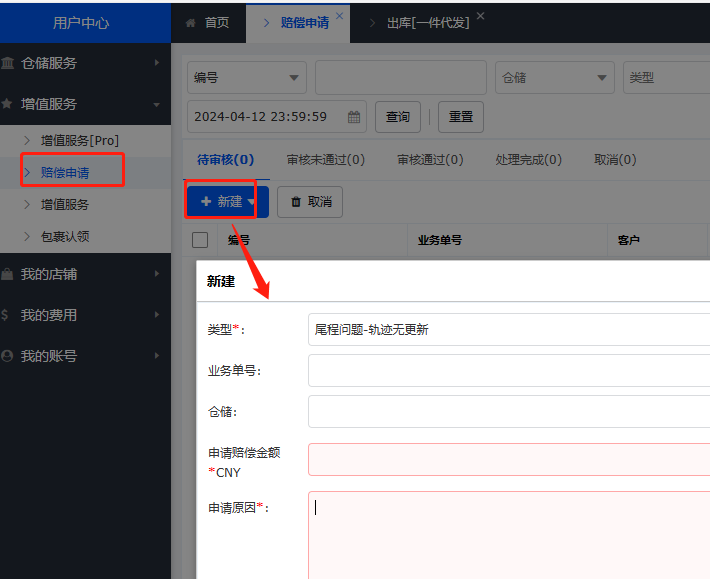
Task: Click the home icon in 首页 tab
Action: tap(190, 22)
